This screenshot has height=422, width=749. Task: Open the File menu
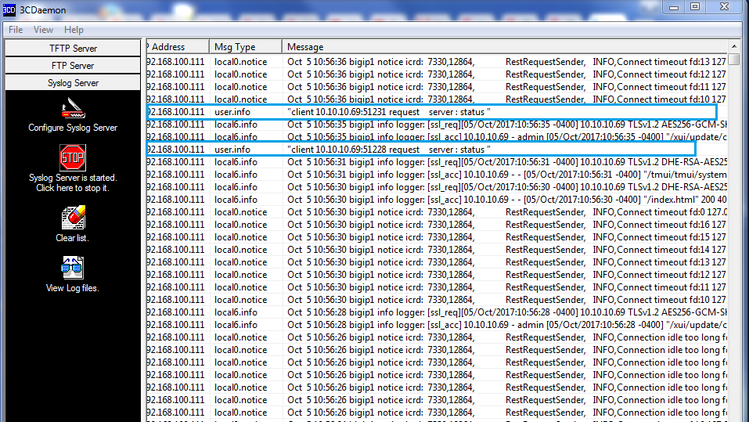click(15, 30)
